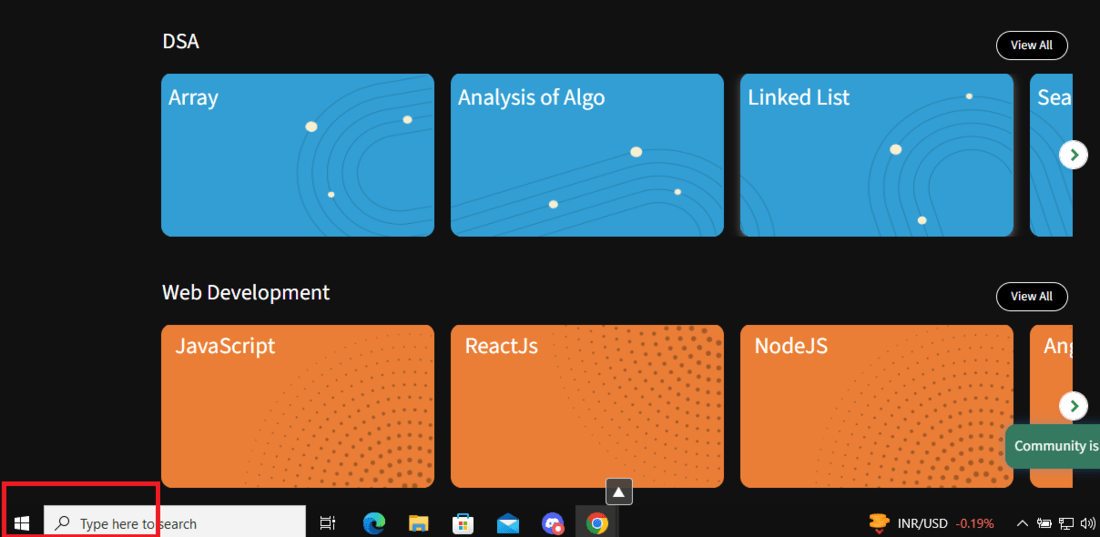Open the volume control tray icon
1100x537 pixels.
point(1088,523)
